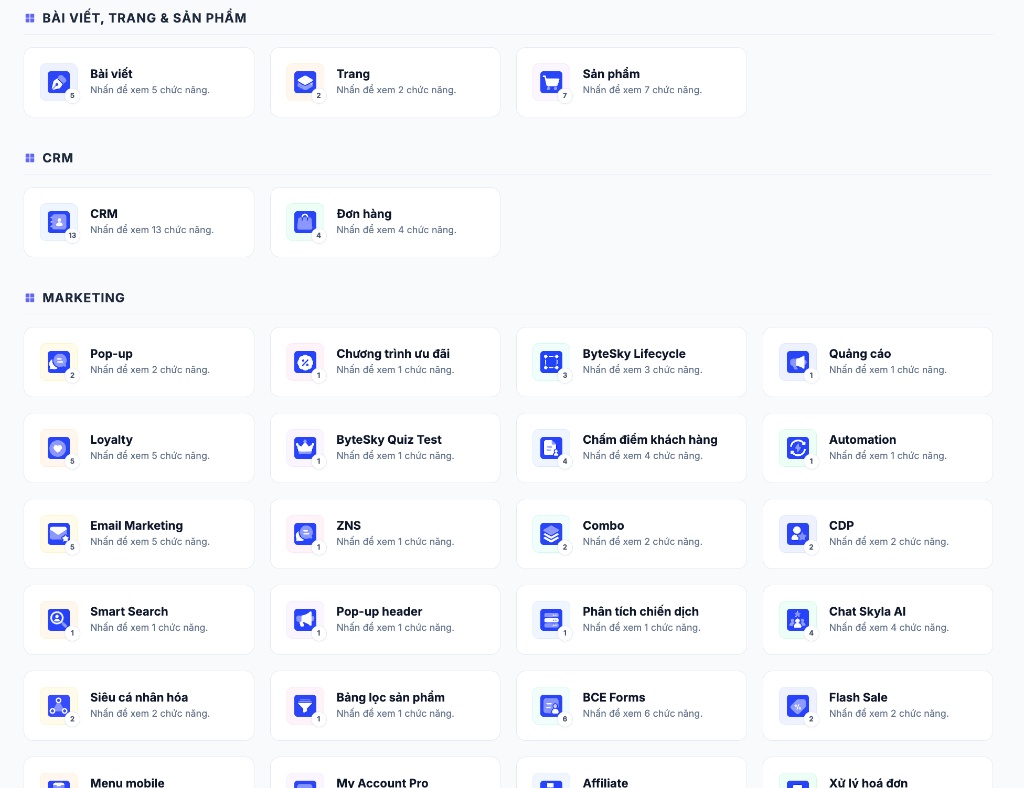
Task: Open the Sản phẩm title
Action: 611,74
